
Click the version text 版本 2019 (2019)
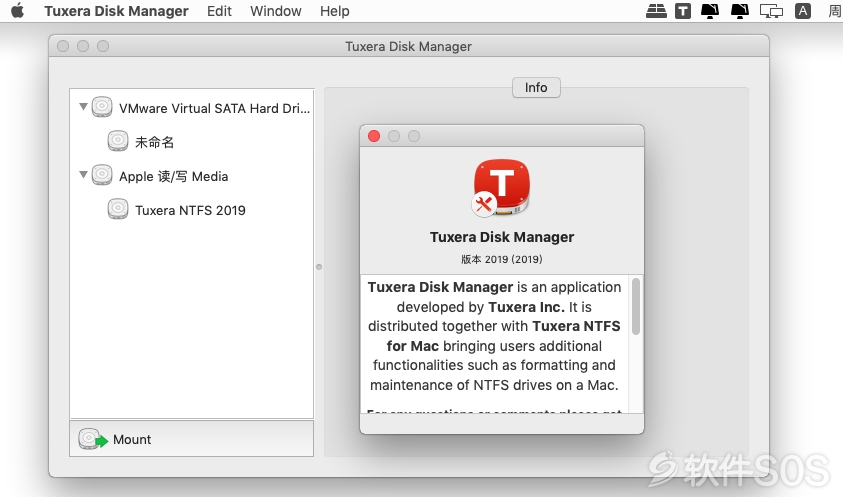(x=502, y=259)
